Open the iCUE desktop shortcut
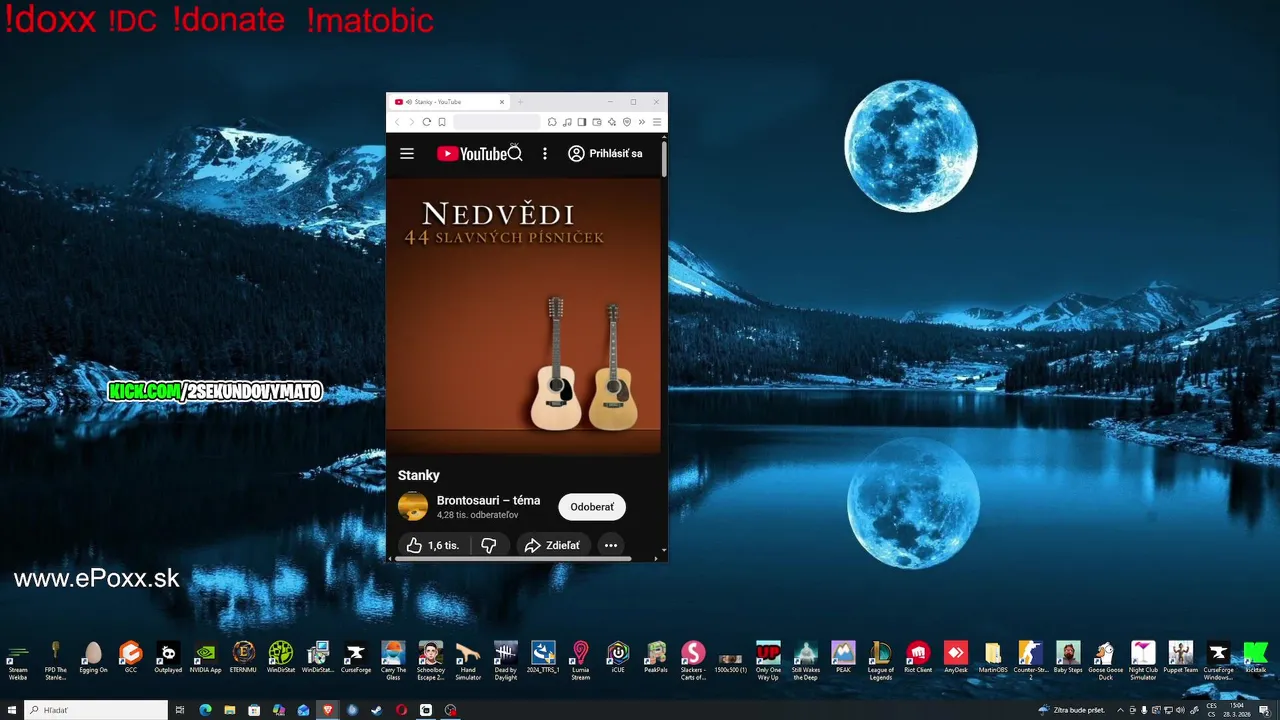Screen dimensions: 1280x720 tap(618, 658)
